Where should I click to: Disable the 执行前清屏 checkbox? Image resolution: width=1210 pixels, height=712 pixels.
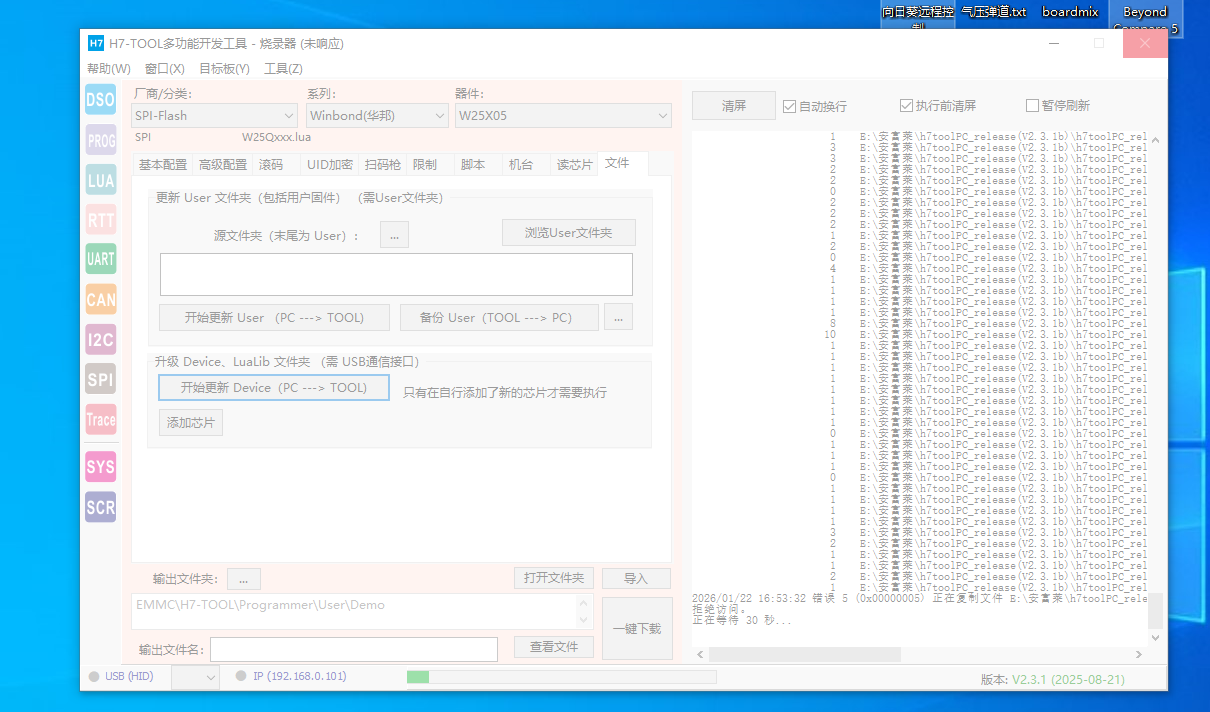tap(906, 106)
